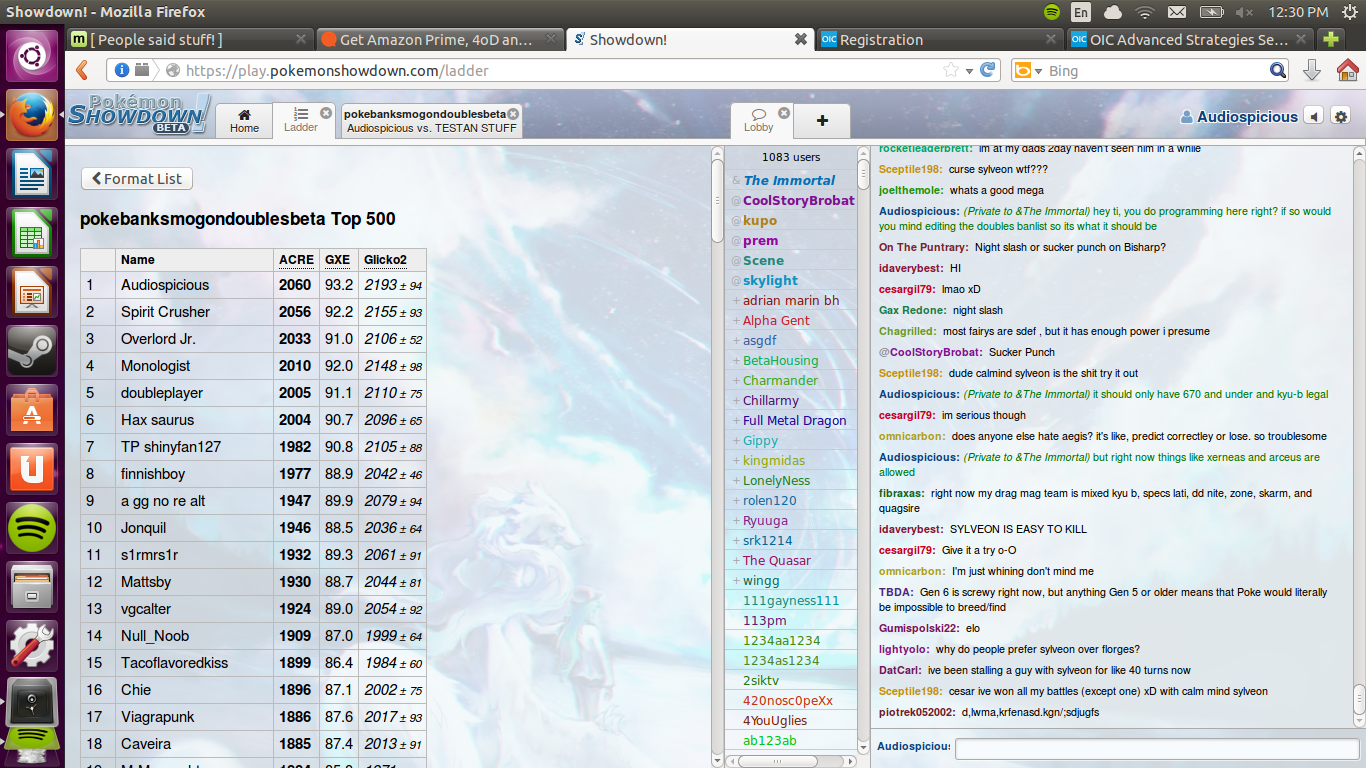
Task: Click Sceptile198's name in the chat
Action: [x=910, y=169]
